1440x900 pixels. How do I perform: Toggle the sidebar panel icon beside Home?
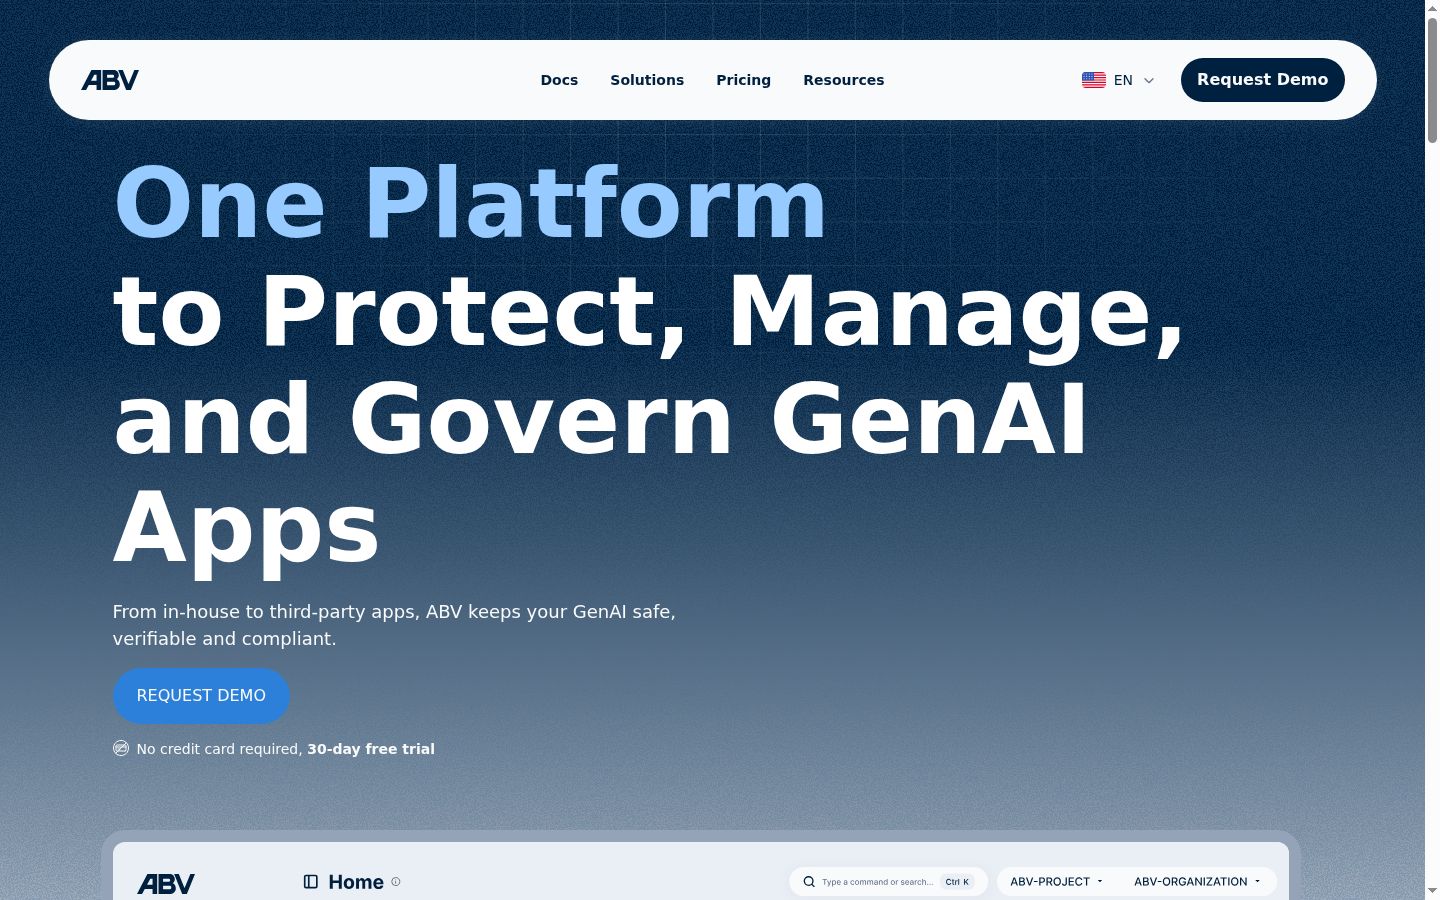pyautogui.click(x=311, y=882)
